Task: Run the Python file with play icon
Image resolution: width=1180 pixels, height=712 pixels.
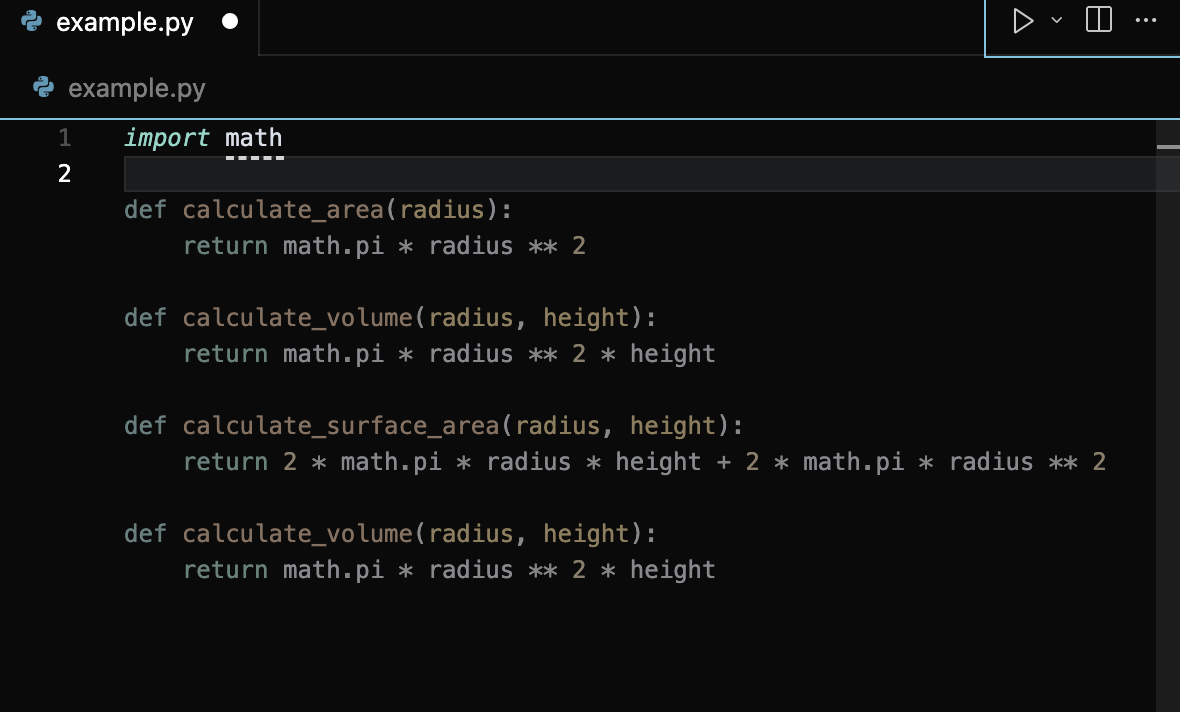Action: coord(1022,21)
